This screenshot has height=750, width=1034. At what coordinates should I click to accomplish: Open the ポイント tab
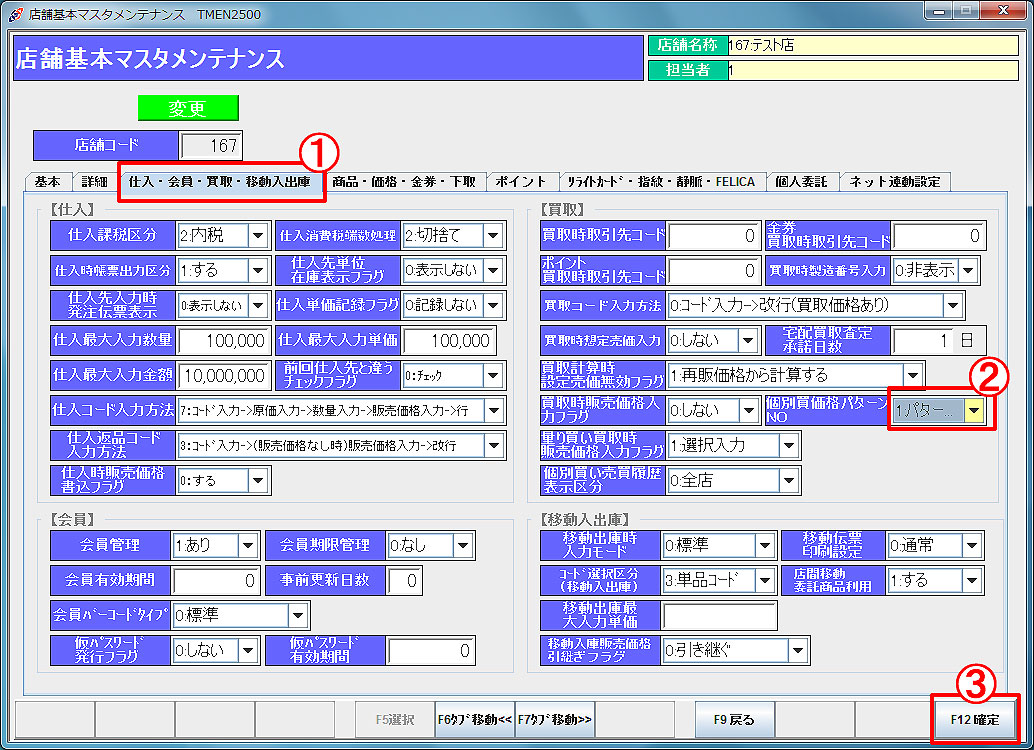522,182
